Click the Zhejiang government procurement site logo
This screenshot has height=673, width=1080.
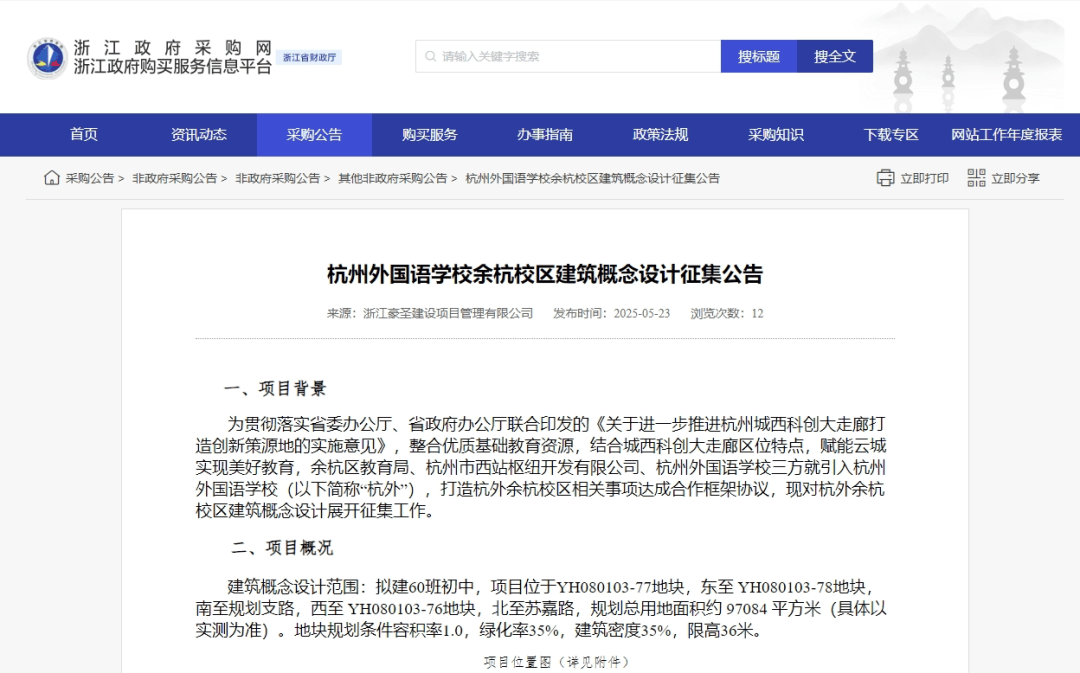[x=47, y=58]
